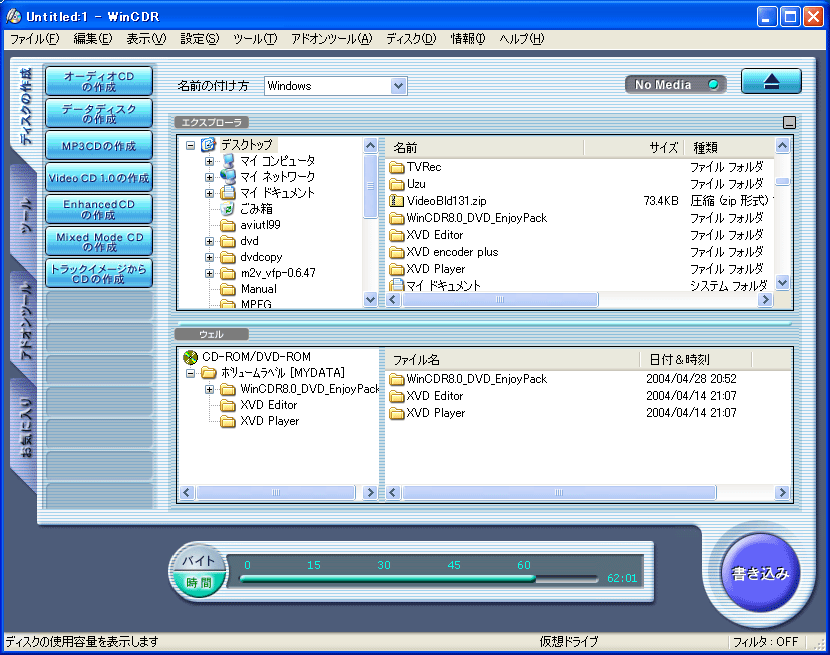Select Mixed Mode CD の作成 in the sidebar
This screenshot has width=830, height=655.
pyautogui.click(x=98, y=240)
